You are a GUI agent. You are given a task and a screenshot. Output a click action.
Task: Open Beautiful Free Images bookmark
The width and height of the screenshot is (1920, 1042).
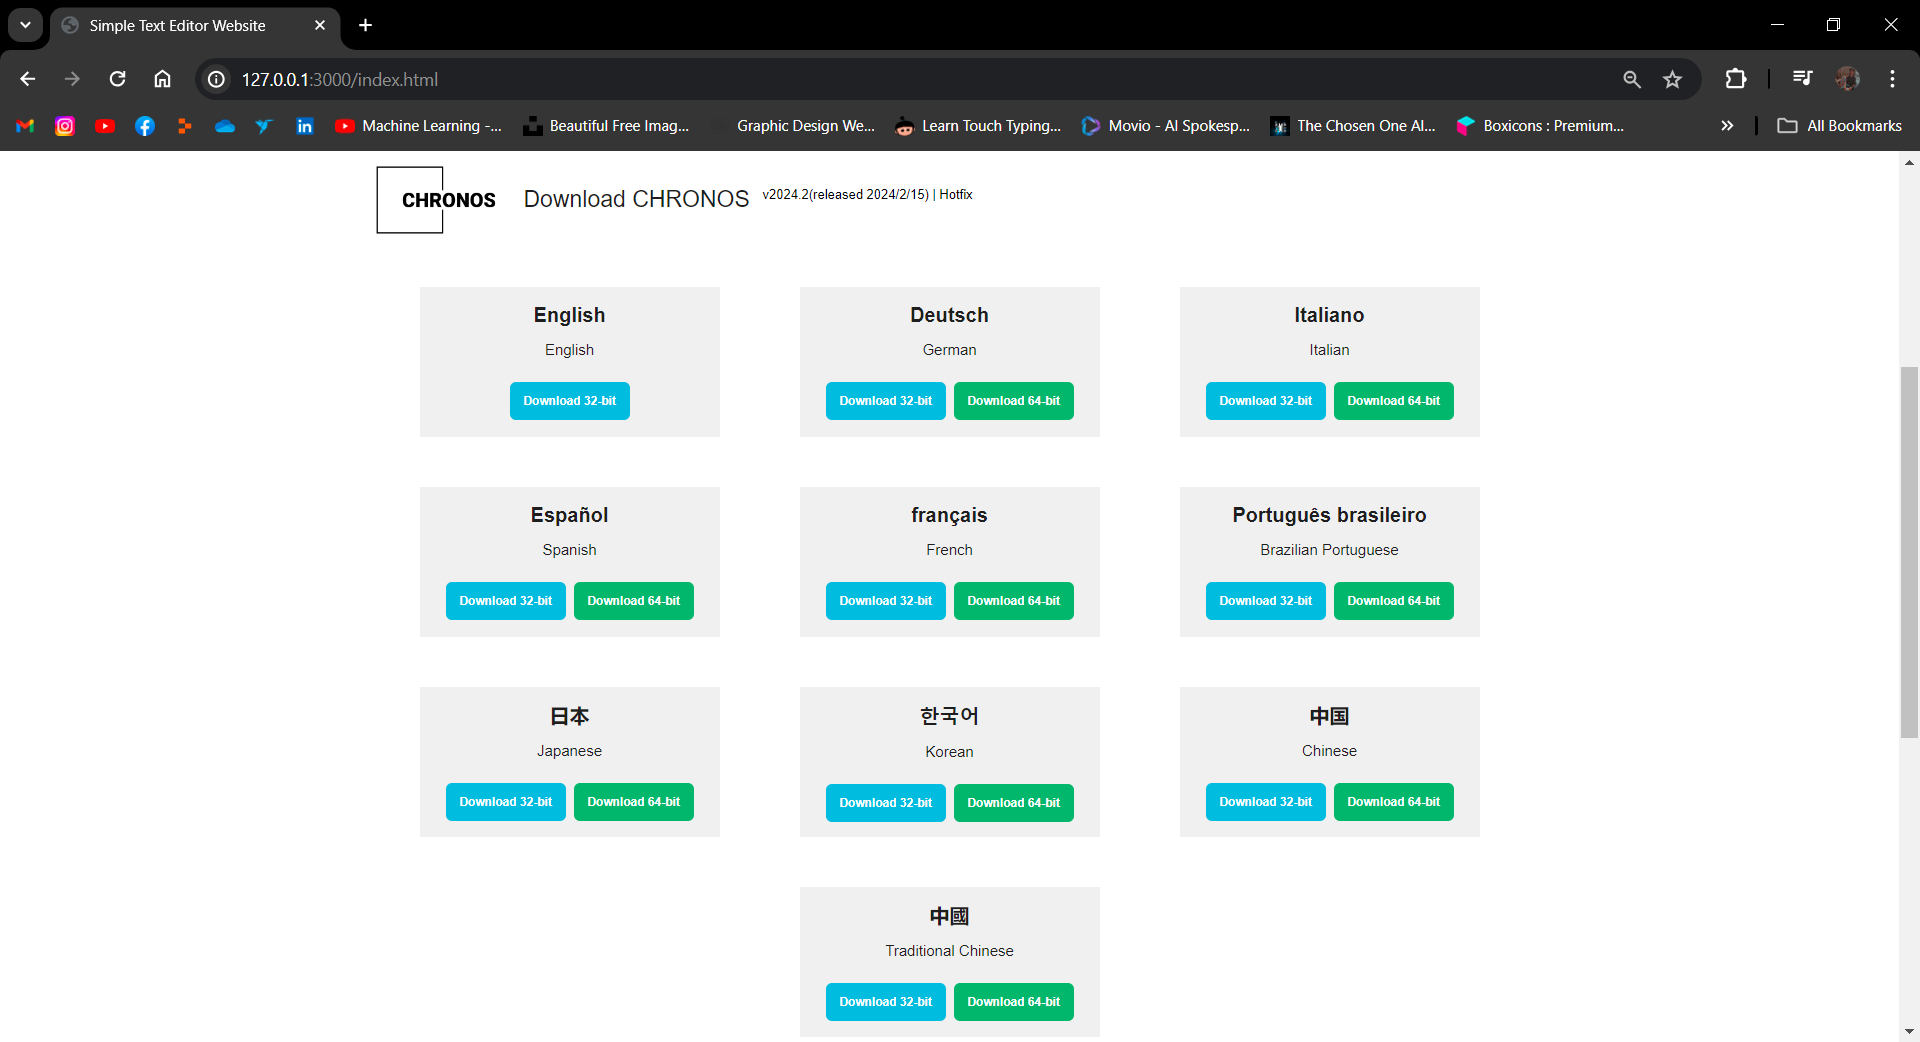click(x=607, y=126)
